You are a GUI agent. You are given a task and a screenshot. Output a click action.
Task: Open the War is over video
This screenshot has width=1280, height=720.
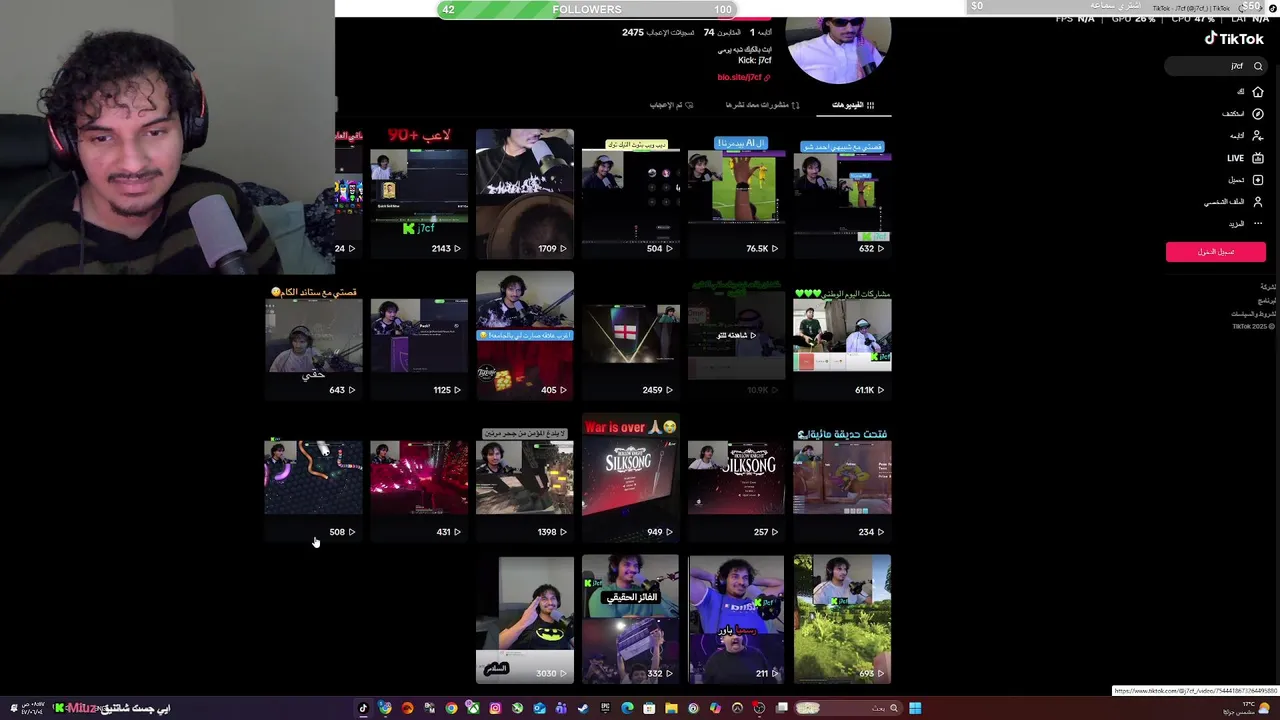pos(630,478)
